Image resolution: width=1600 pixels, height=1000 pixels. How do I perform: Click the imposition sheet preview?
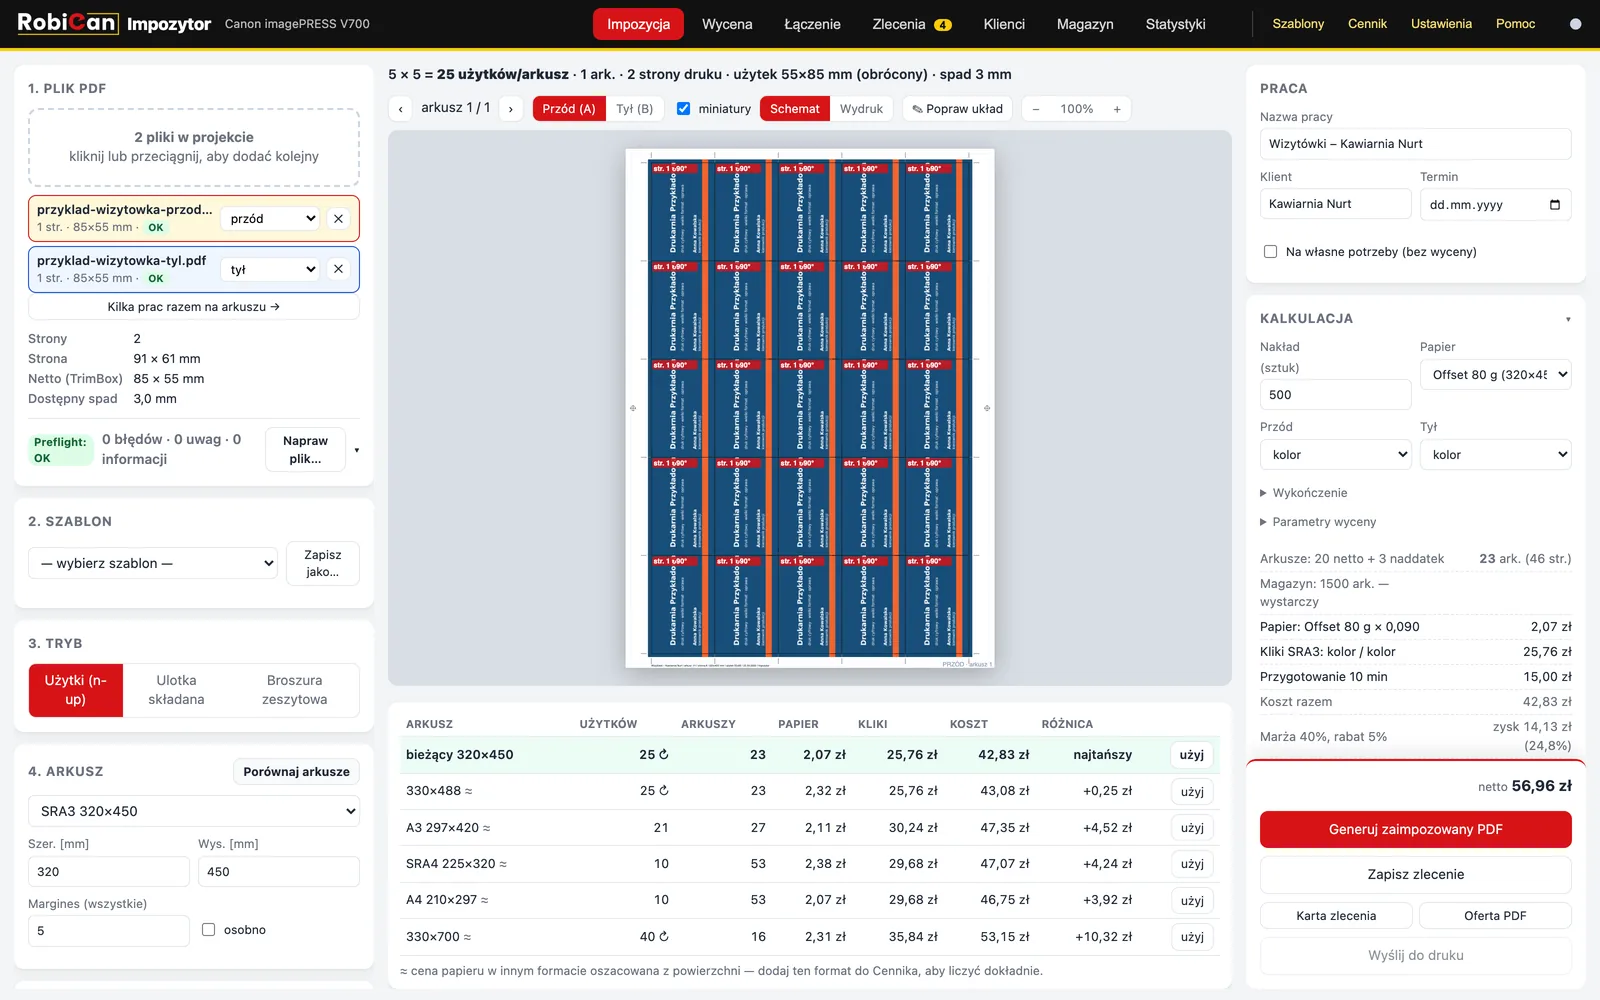point(810,408)
